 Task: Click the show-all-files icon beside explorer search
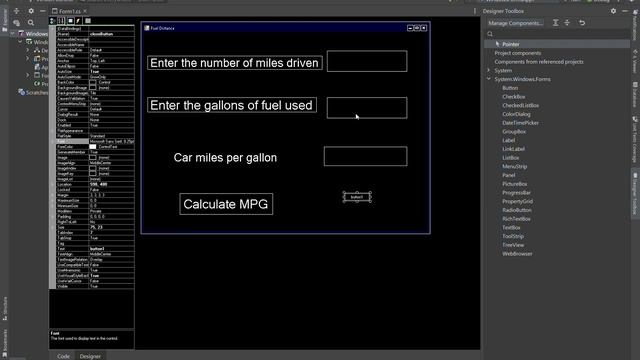pyautogui.click(x=17, y=23)
